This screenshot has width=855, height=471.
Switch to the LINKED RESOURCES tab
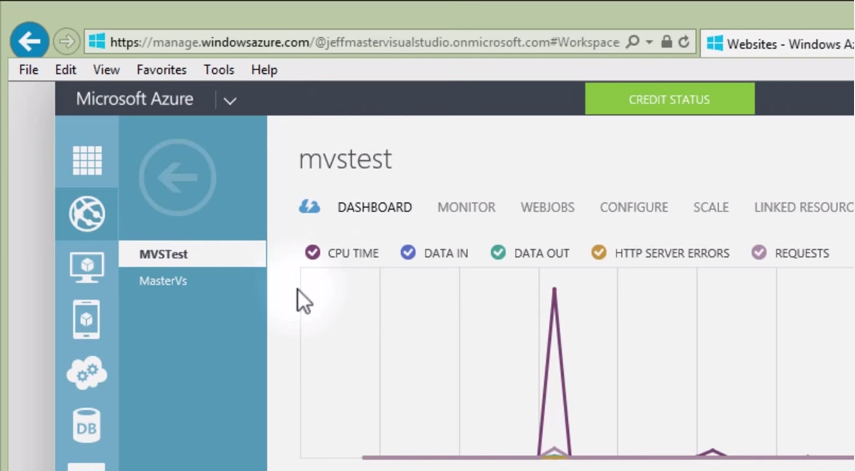click(804, 207)
